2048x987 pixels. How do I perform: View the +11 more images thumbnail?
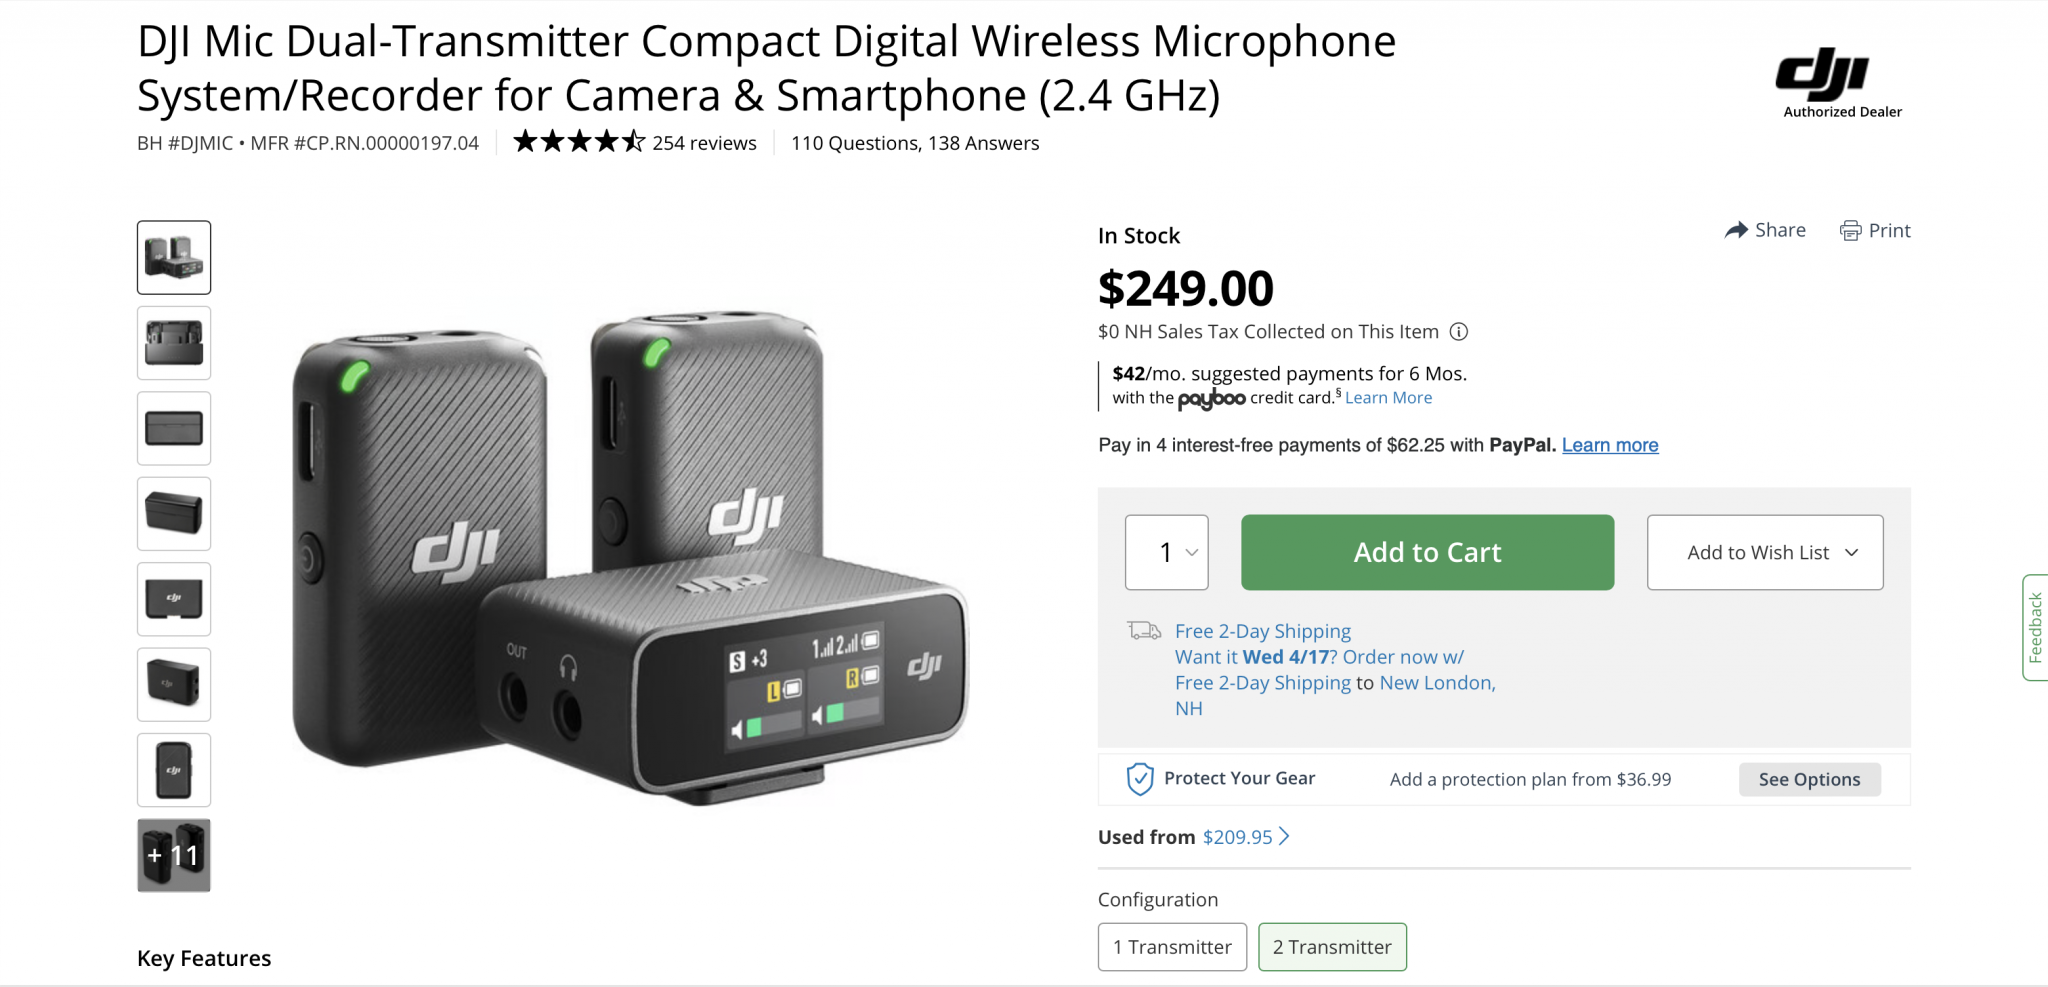[x=174, y=855]
